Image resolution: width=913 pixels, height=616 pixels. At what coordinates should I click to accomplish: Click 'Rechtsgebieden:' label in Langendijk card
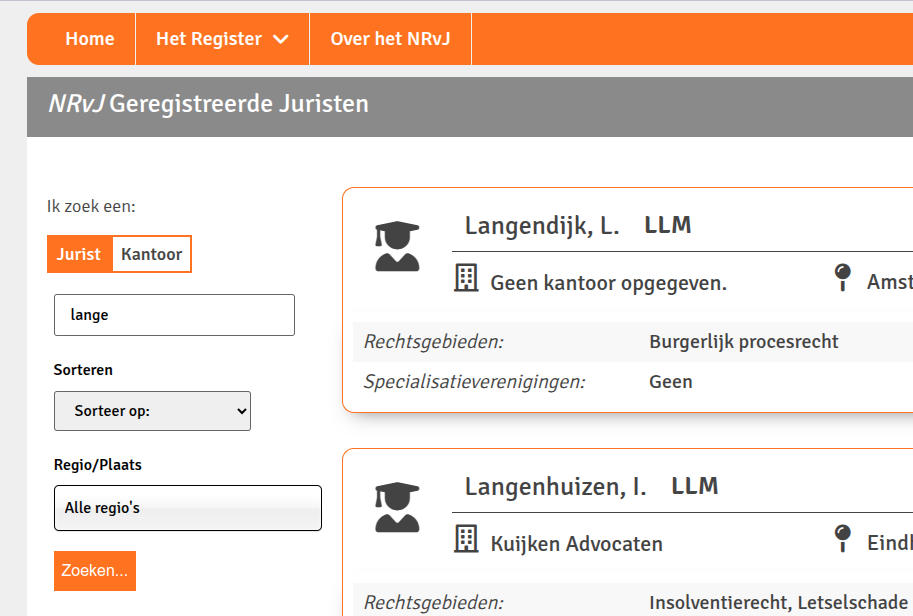(434, 342)
